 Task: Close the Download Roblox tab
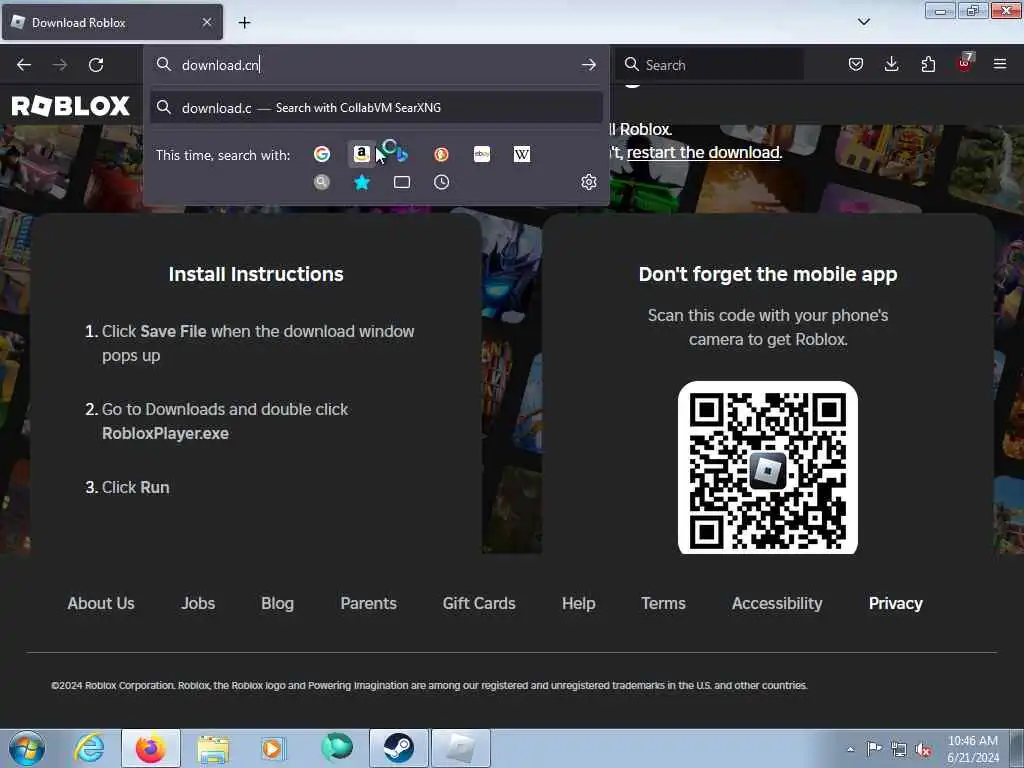coord(207,22)
